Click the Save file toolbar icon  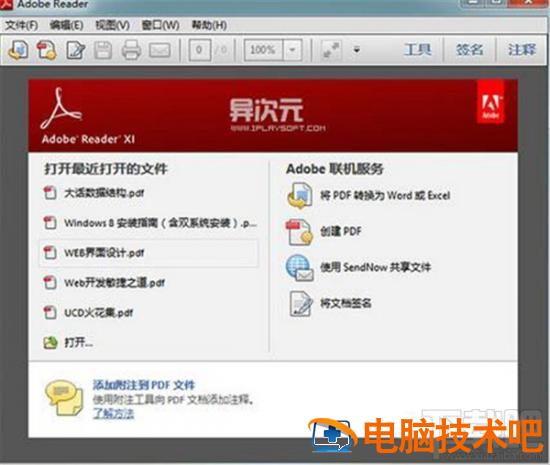coord(103,50)
